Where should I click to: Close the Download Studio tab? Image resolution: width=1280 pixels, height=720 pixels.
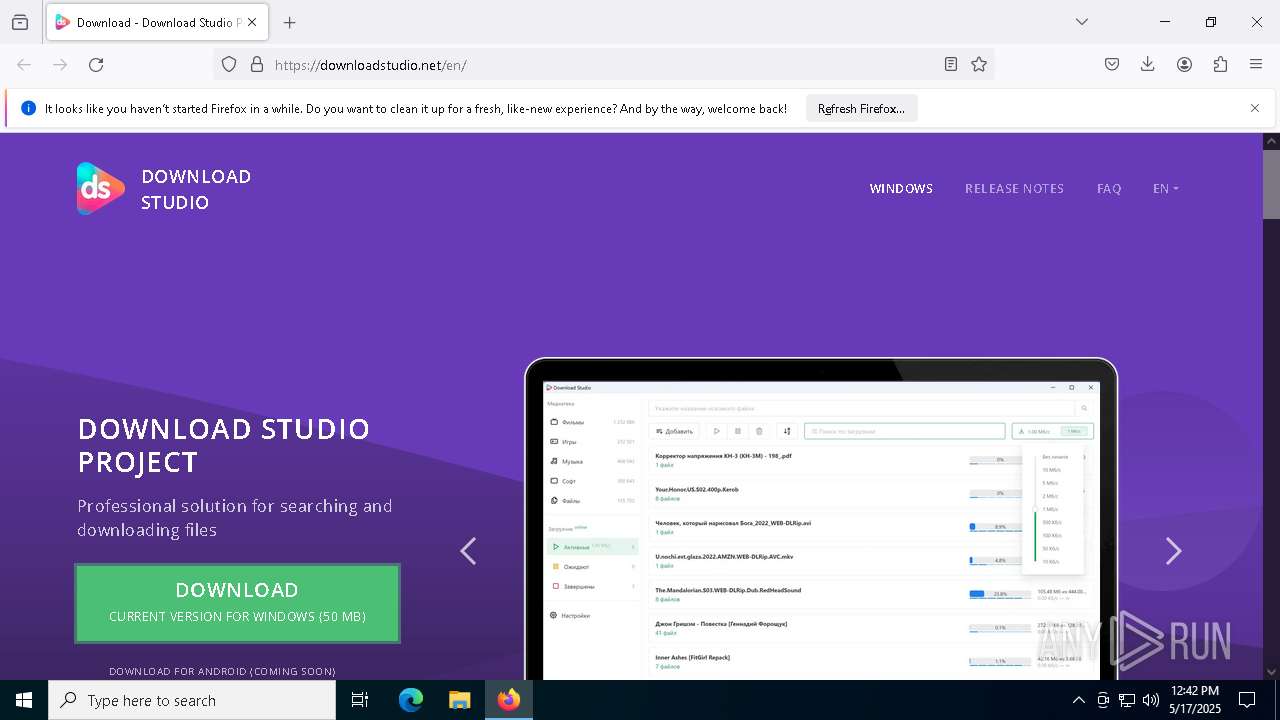point(252,22)
